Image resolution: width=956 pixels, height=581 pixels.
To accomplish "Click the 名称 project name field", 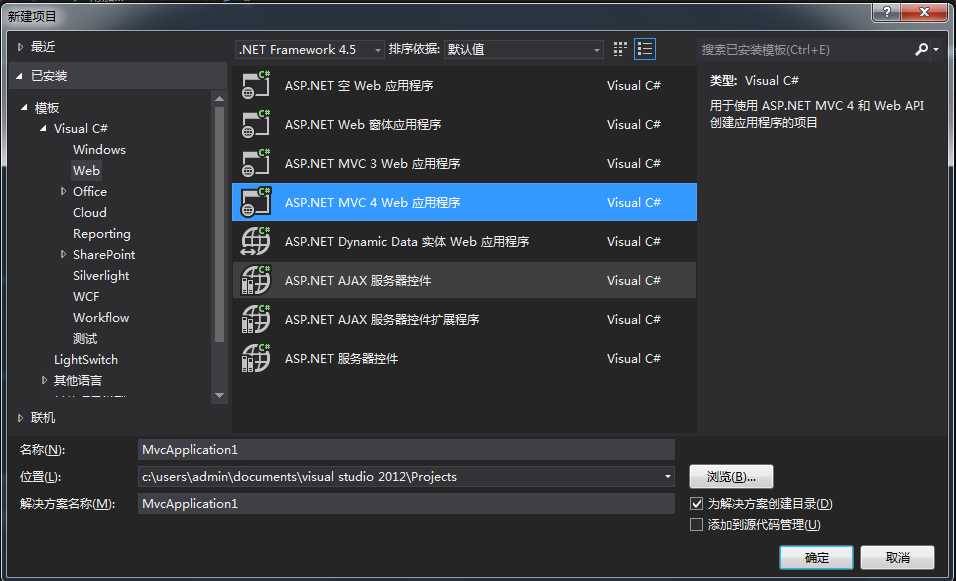I will click(406, 450).
